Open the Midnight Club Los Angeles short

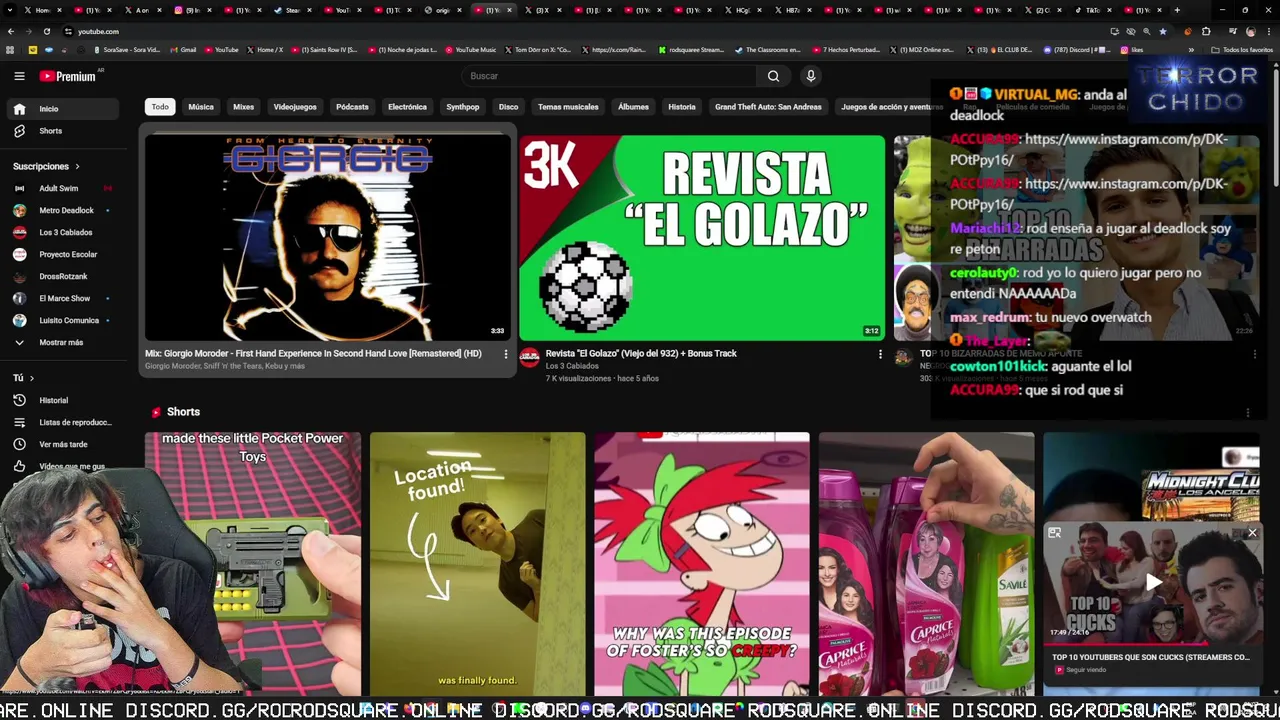[x=1151, y=475]
